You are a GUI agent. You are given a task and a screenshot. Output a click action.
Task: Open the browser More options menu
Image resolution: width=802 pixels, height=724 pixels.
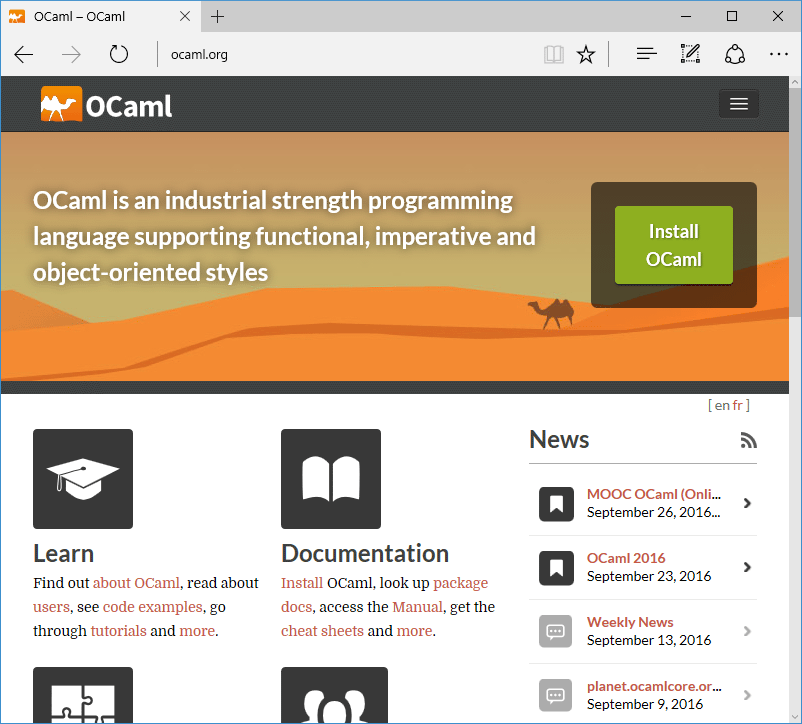point(779,54)
